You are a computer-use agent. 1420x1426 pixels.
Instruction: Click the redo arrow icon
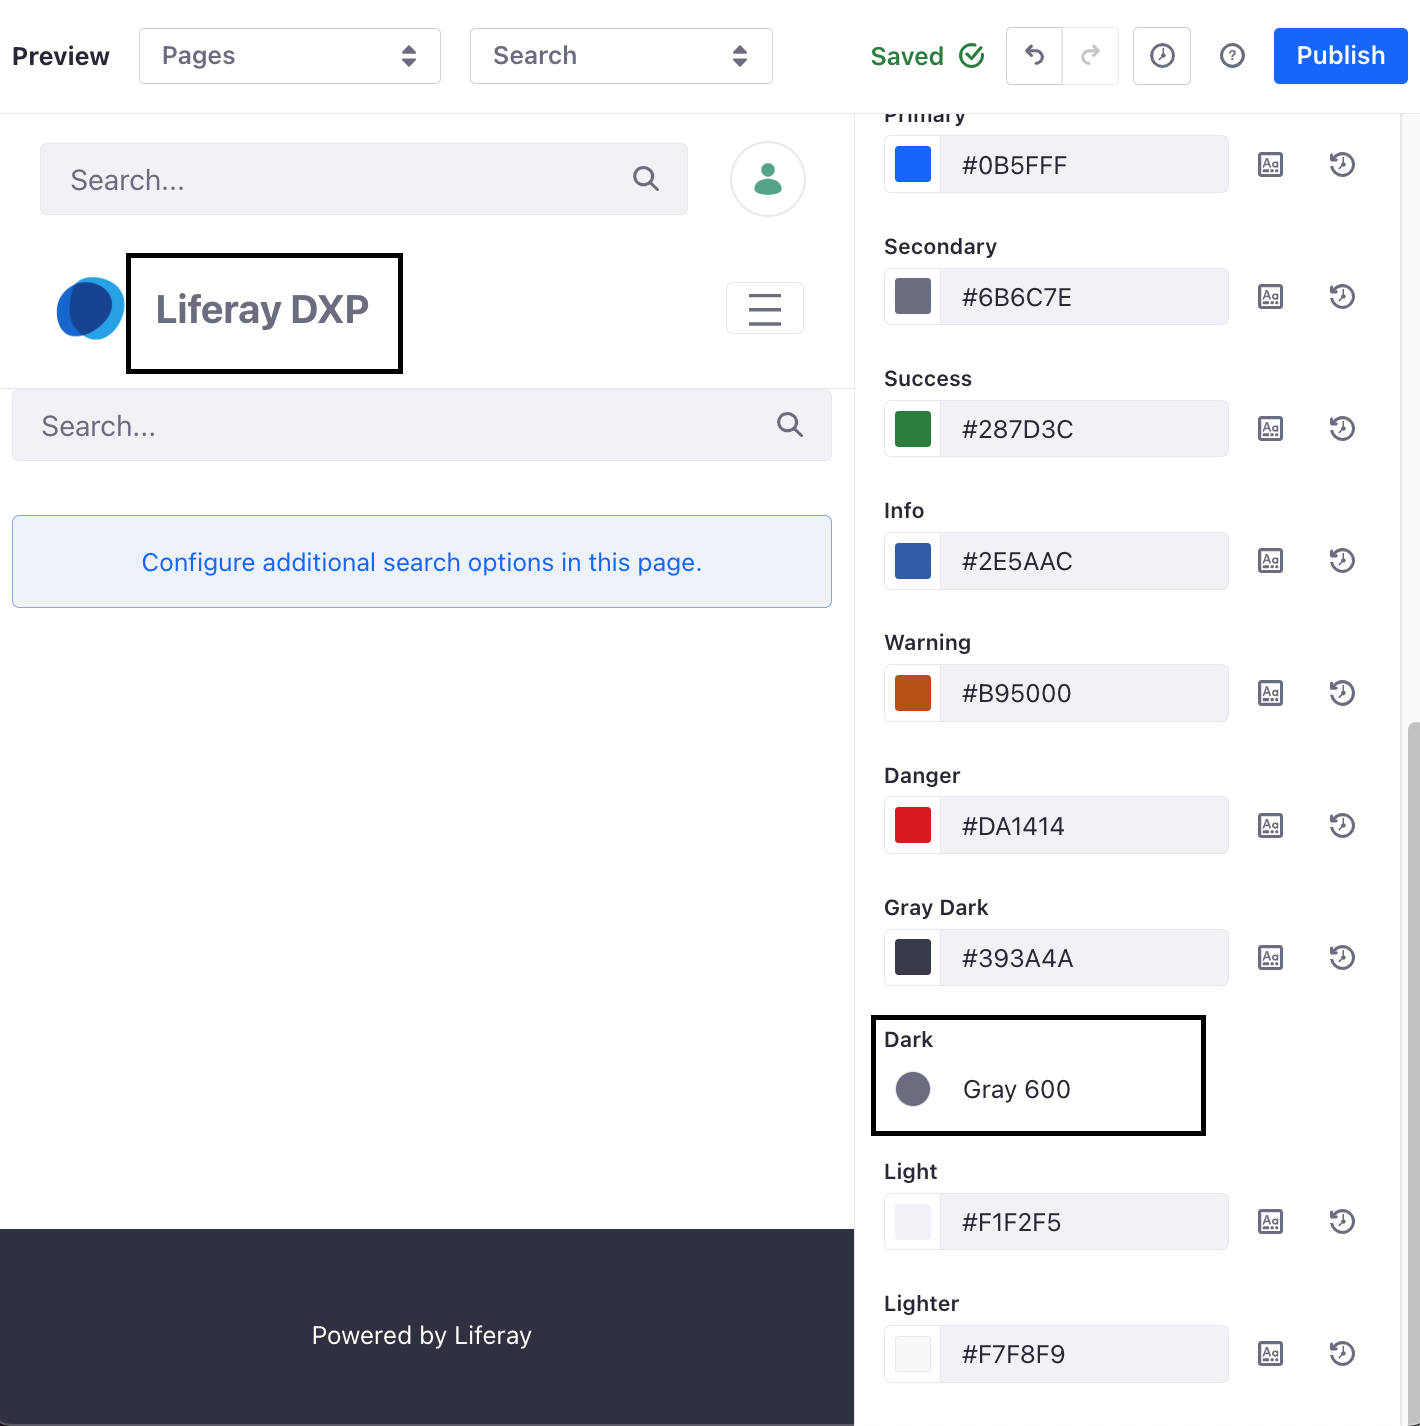pyautogui.click(x=1090, y=56)
